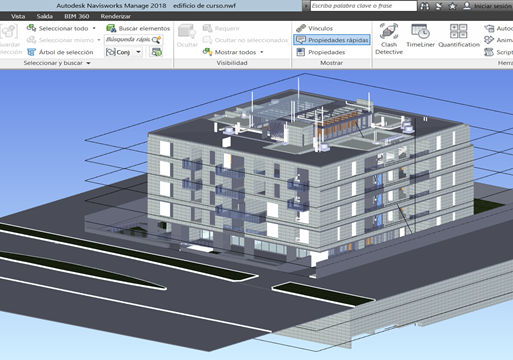Open the Animator tool icon
Screen dimensions: 513x360
489,40
